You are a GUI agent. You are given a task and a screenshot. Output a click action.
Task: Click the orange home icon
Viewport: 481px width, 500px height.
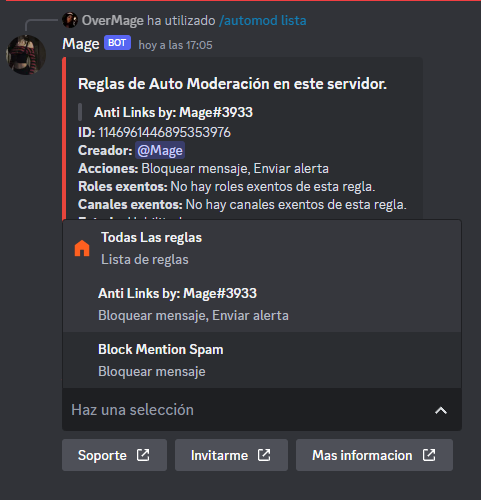(82, 248)
